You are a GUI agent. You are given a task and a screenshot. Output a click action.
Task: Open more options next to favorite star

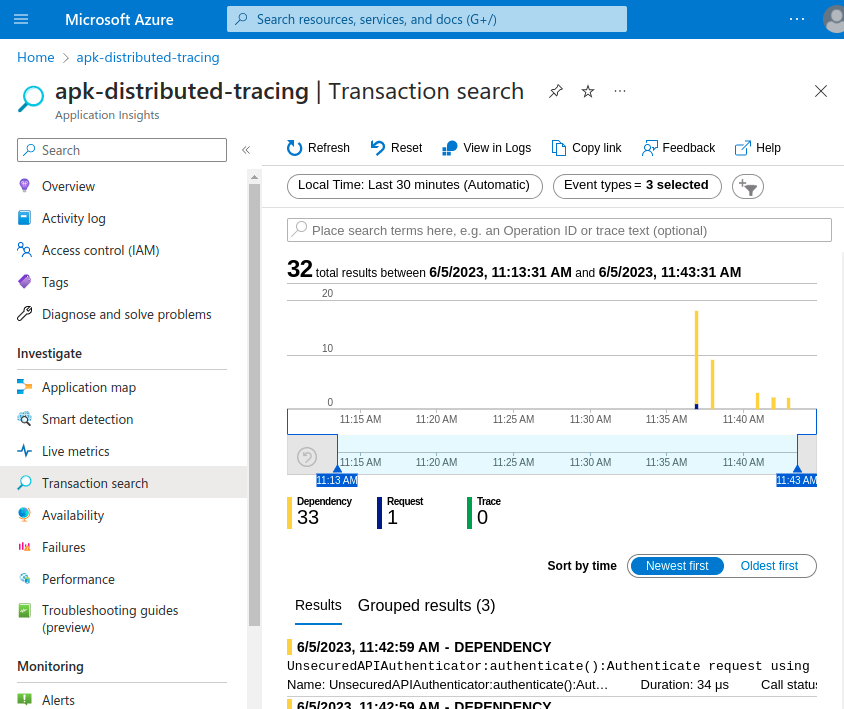tap(620, 92)
